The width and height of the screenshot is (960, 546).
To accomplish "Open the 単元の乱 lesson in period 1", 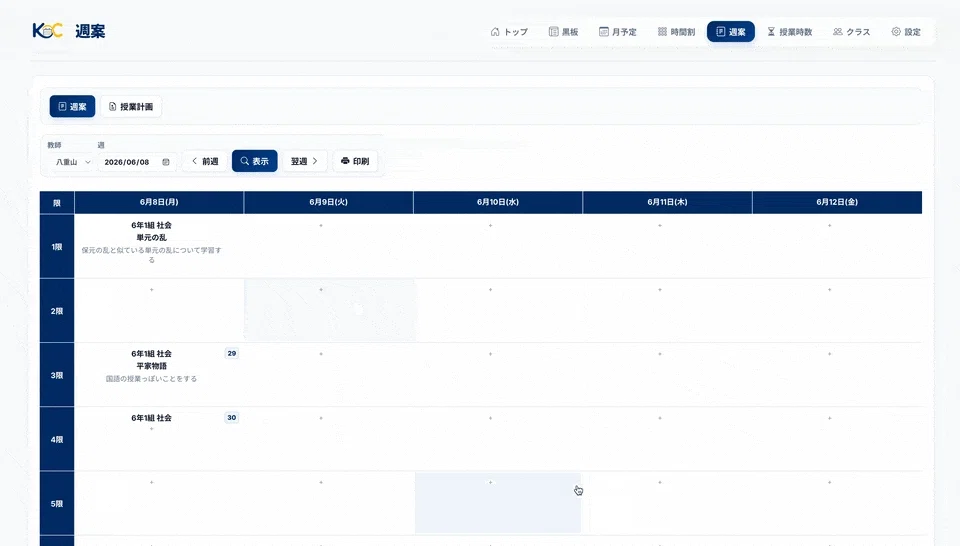I will tap(151, 237).
